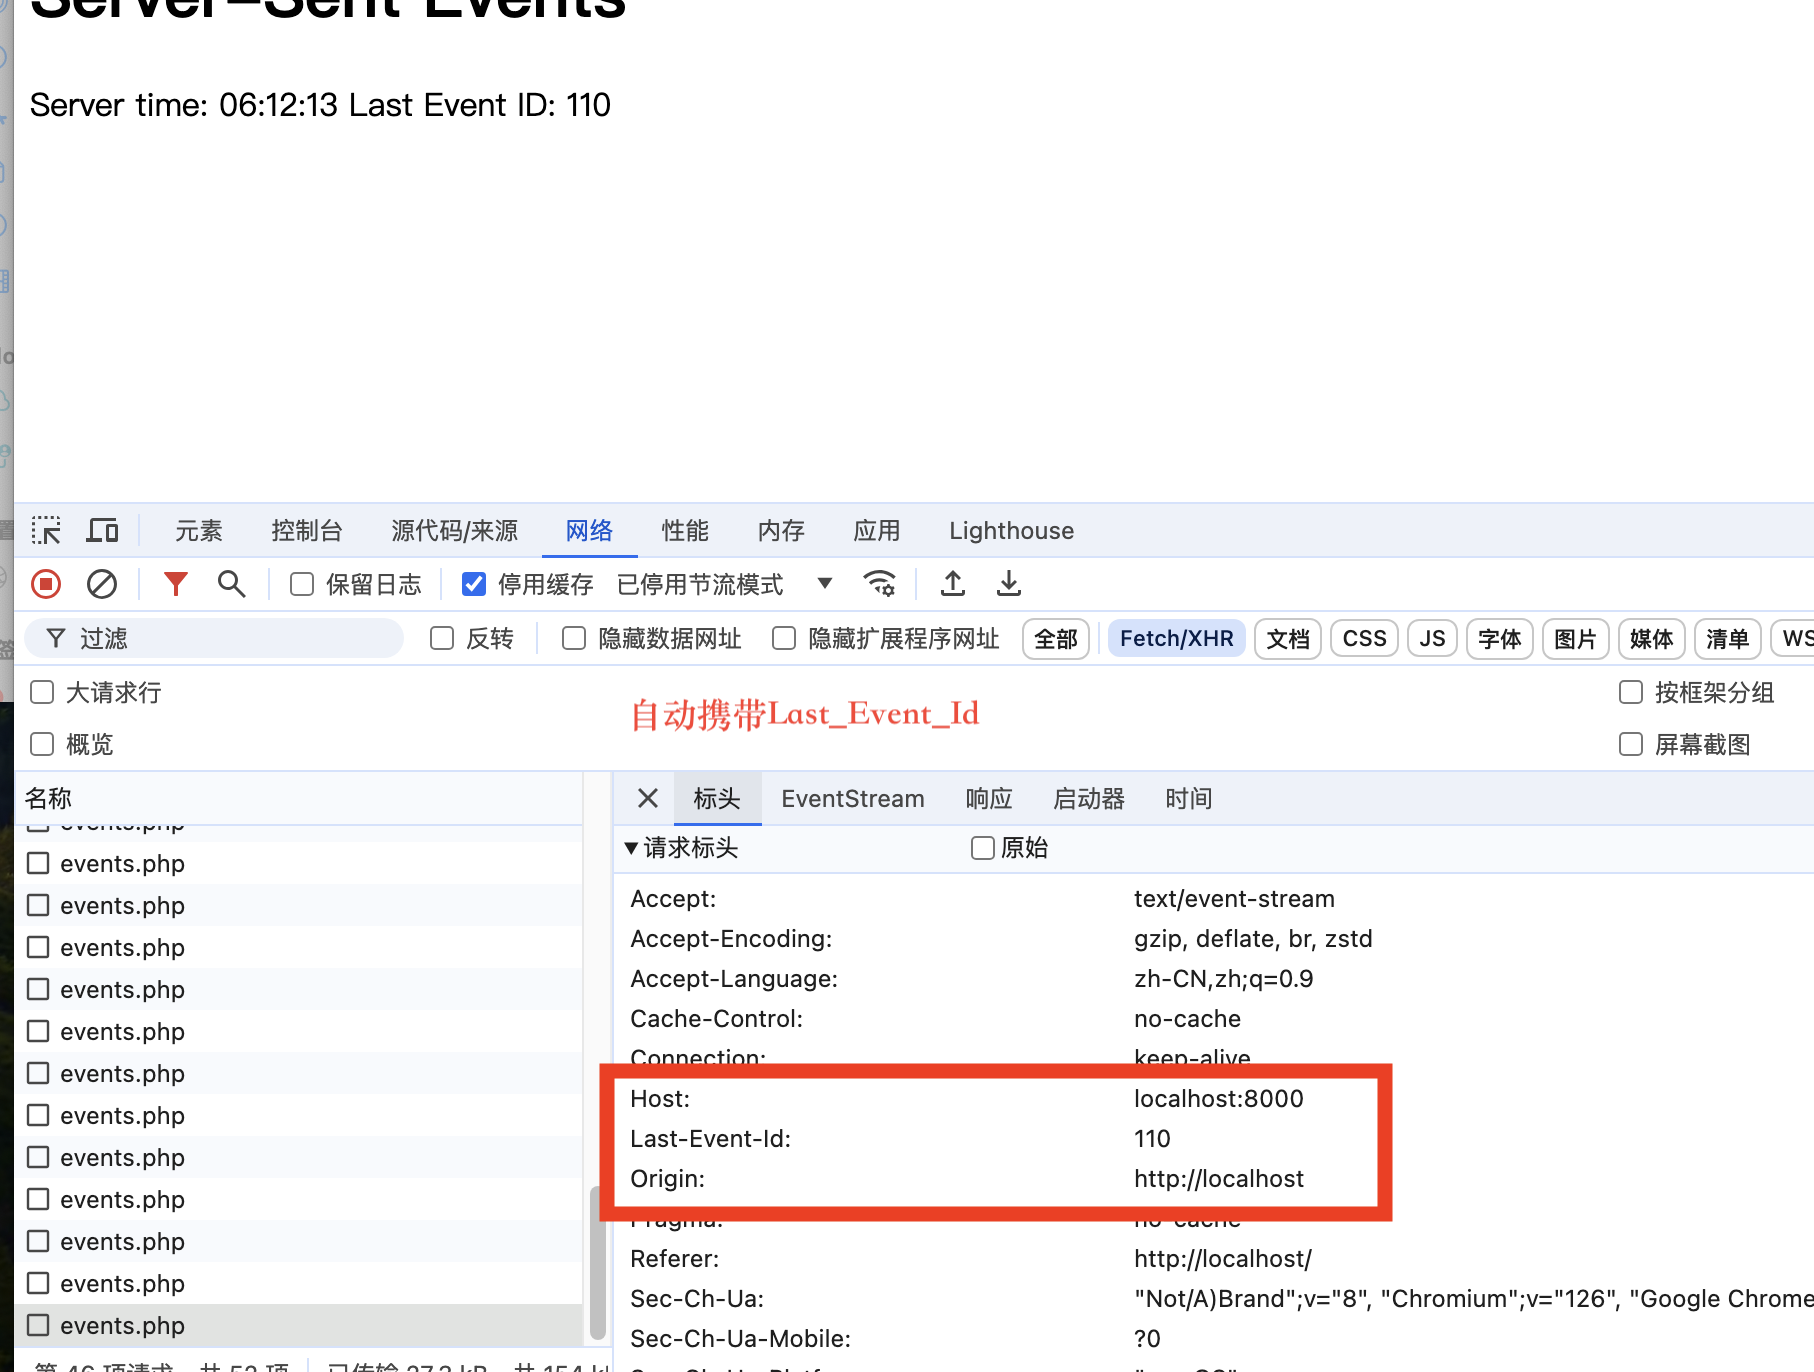Focus the 过滤 filter input field
This screenshot has height=1372, width=1814.
pos(214,638)
